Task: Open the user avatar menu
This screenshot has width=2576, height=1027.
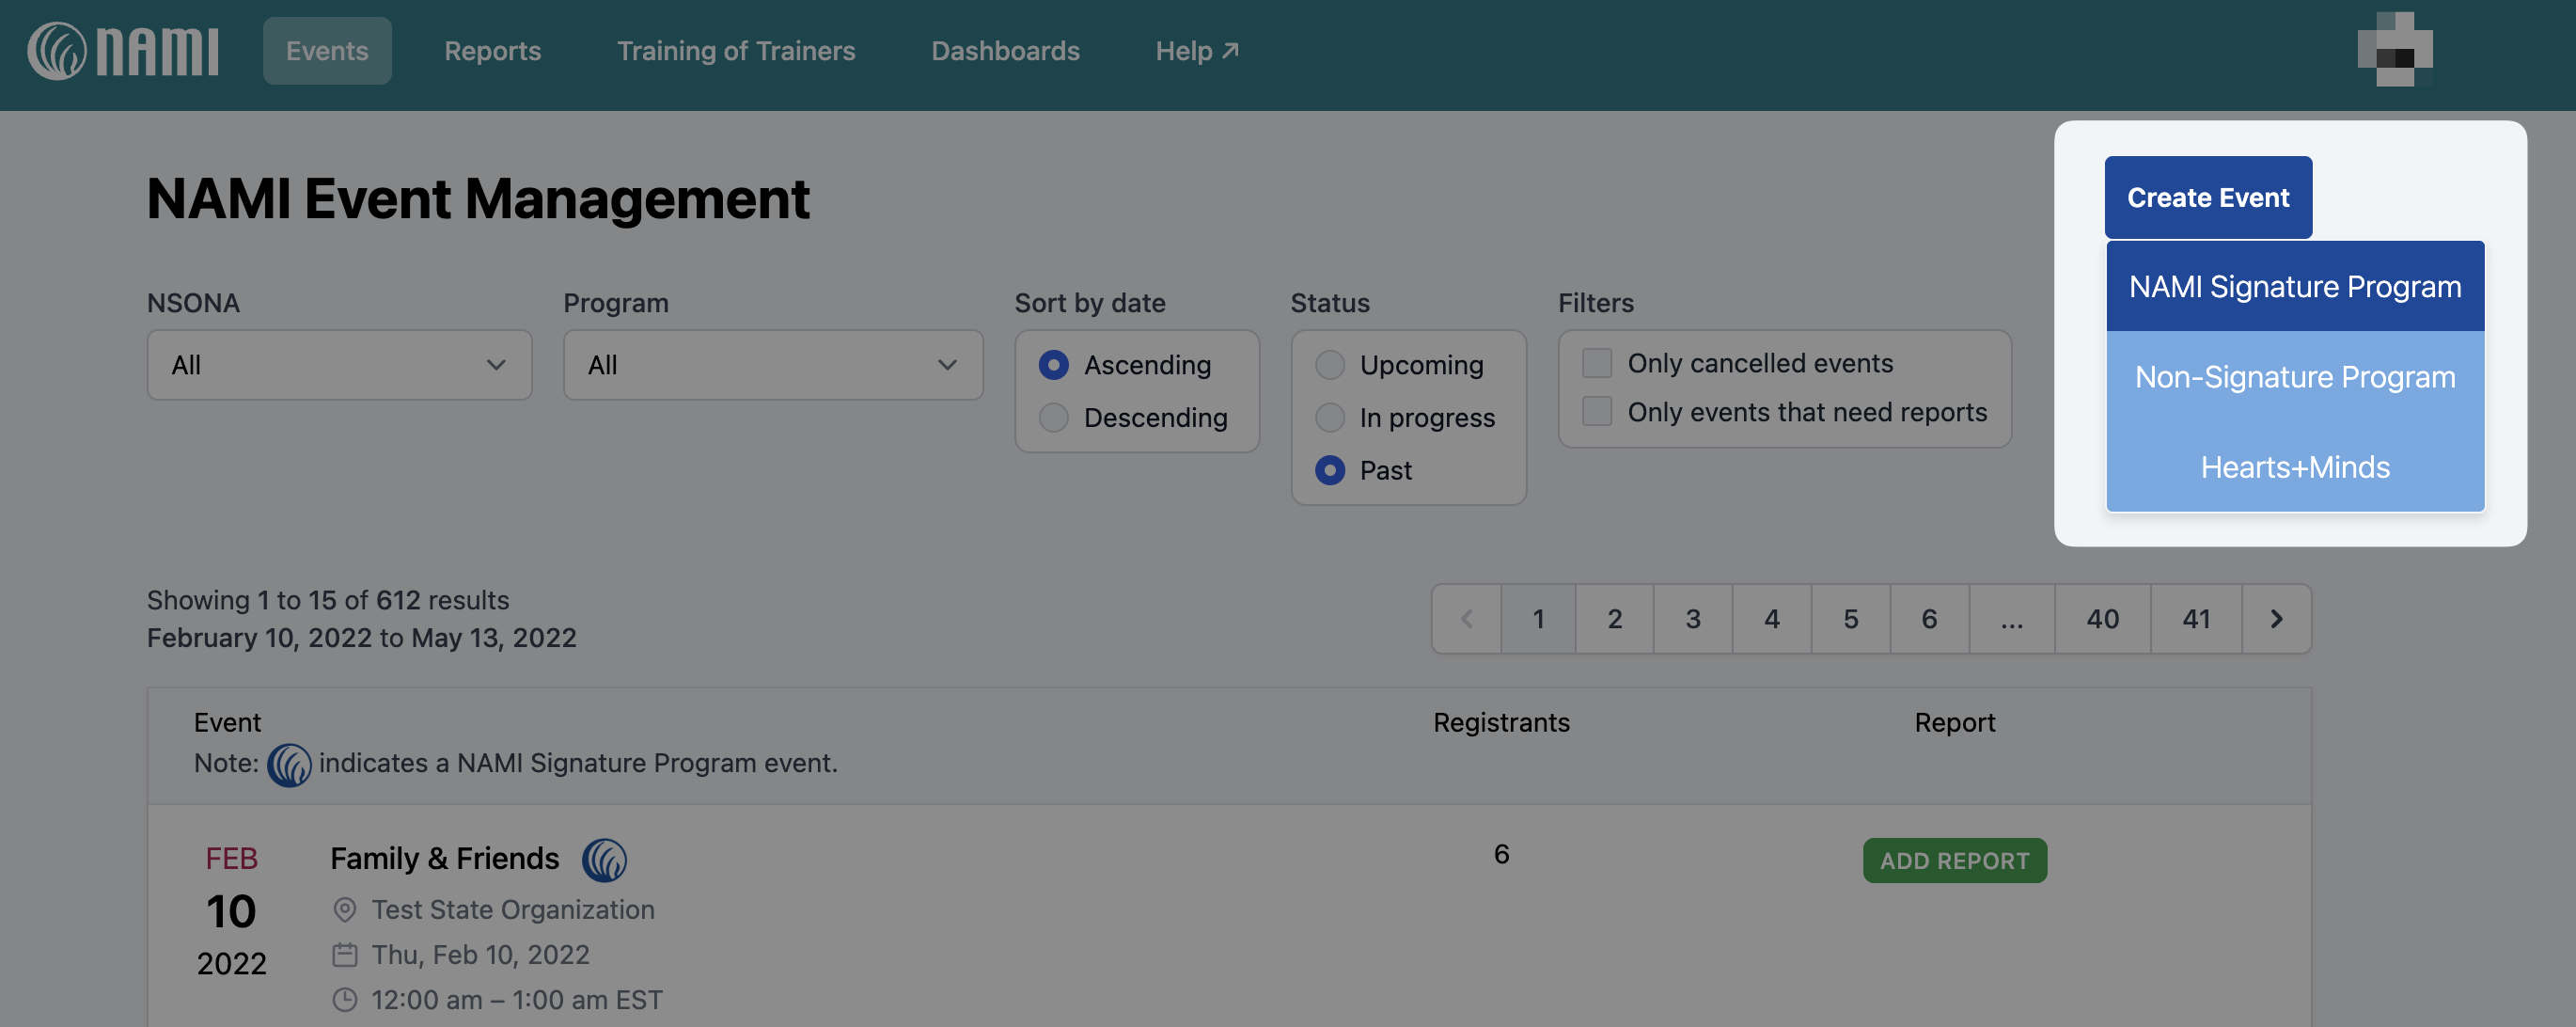Action: pyautogui.click(x=2394, y=50)
